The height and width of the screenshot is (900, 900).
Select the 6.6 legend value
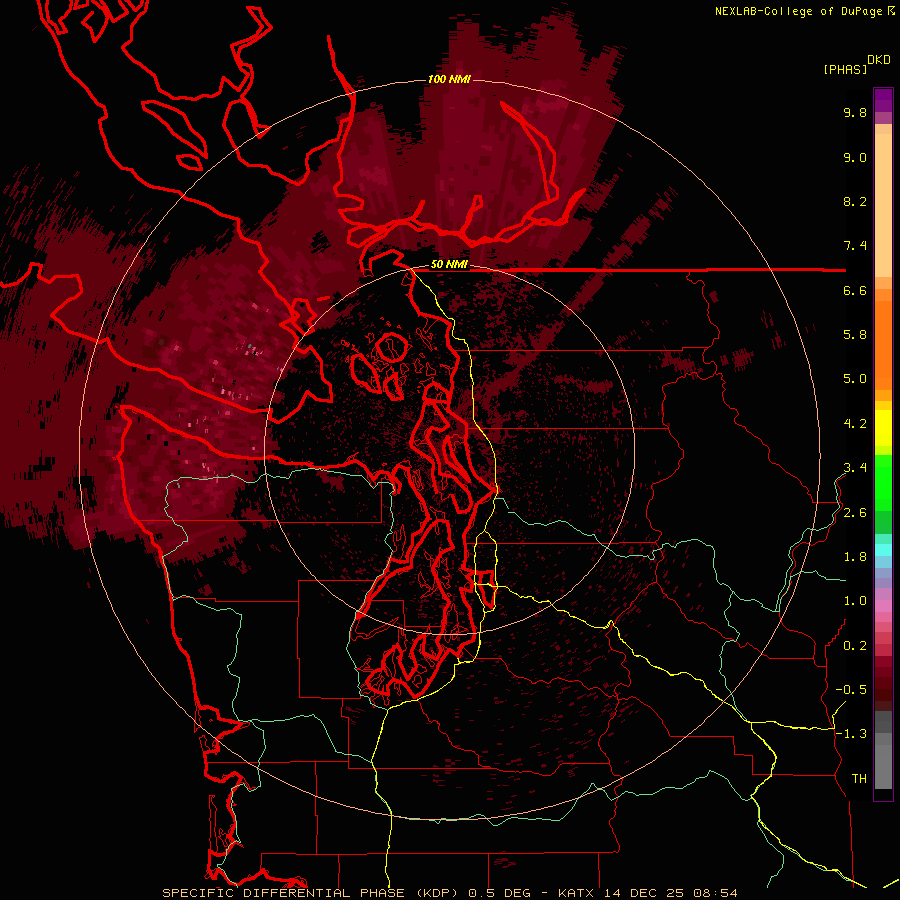coord(855,290)
